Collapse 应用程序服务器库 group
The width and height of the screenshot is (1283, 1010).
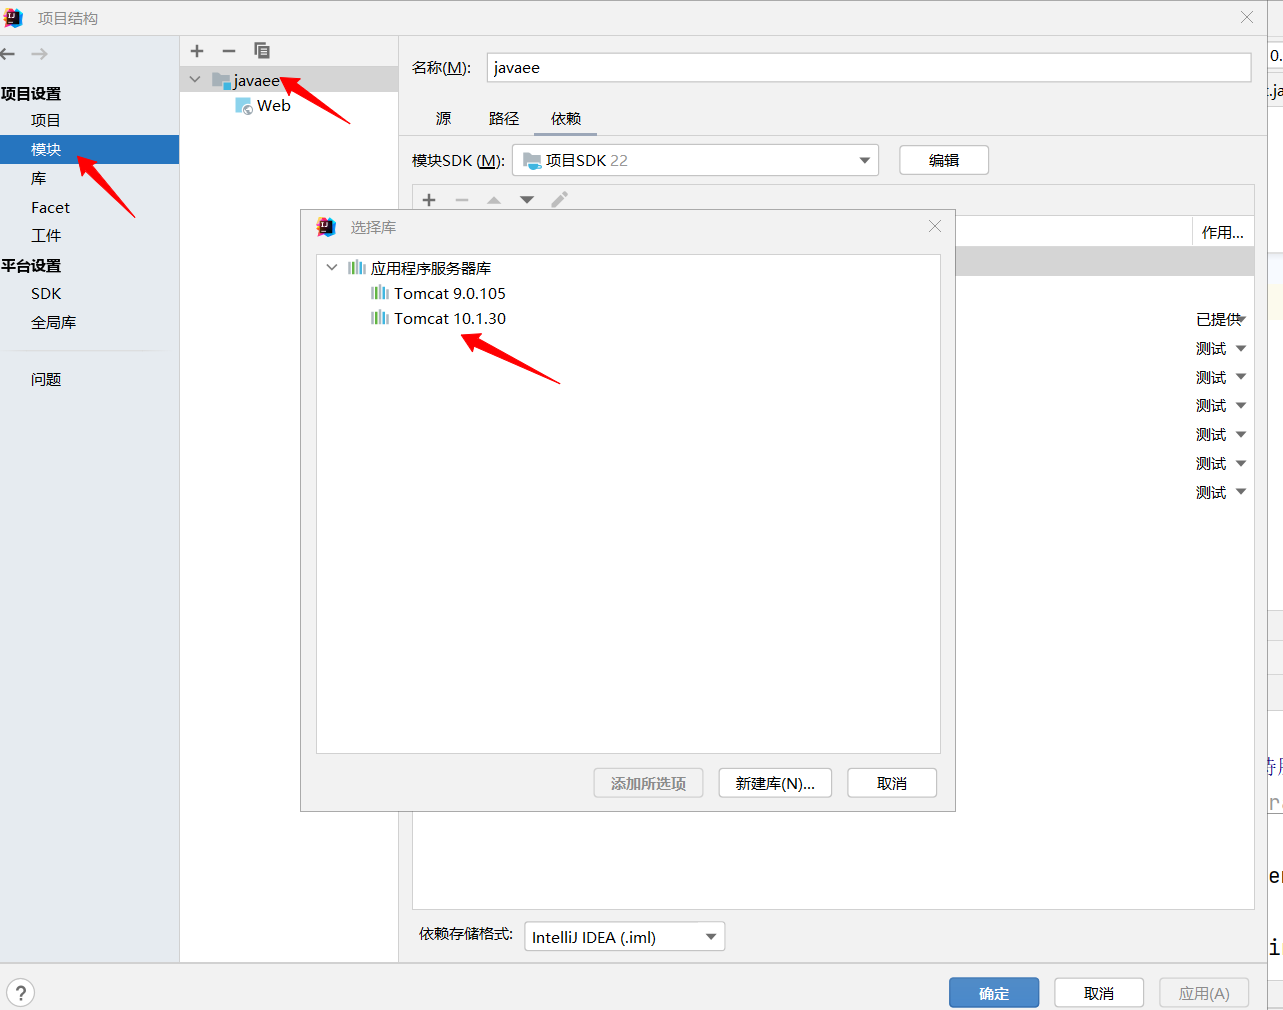(x=332, y=268)
